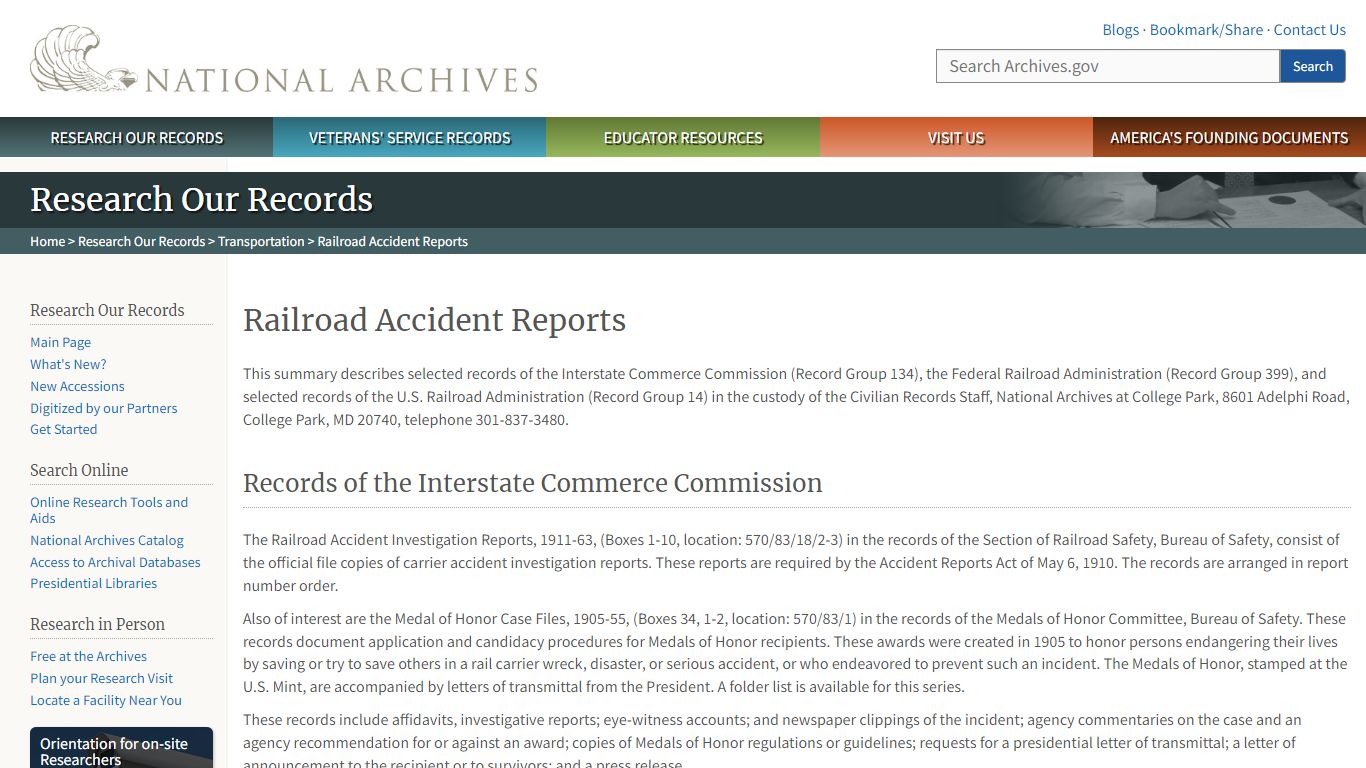Click Railroad Accident Reports page heading
The image size is (1366, 768).
coord(434,320)
